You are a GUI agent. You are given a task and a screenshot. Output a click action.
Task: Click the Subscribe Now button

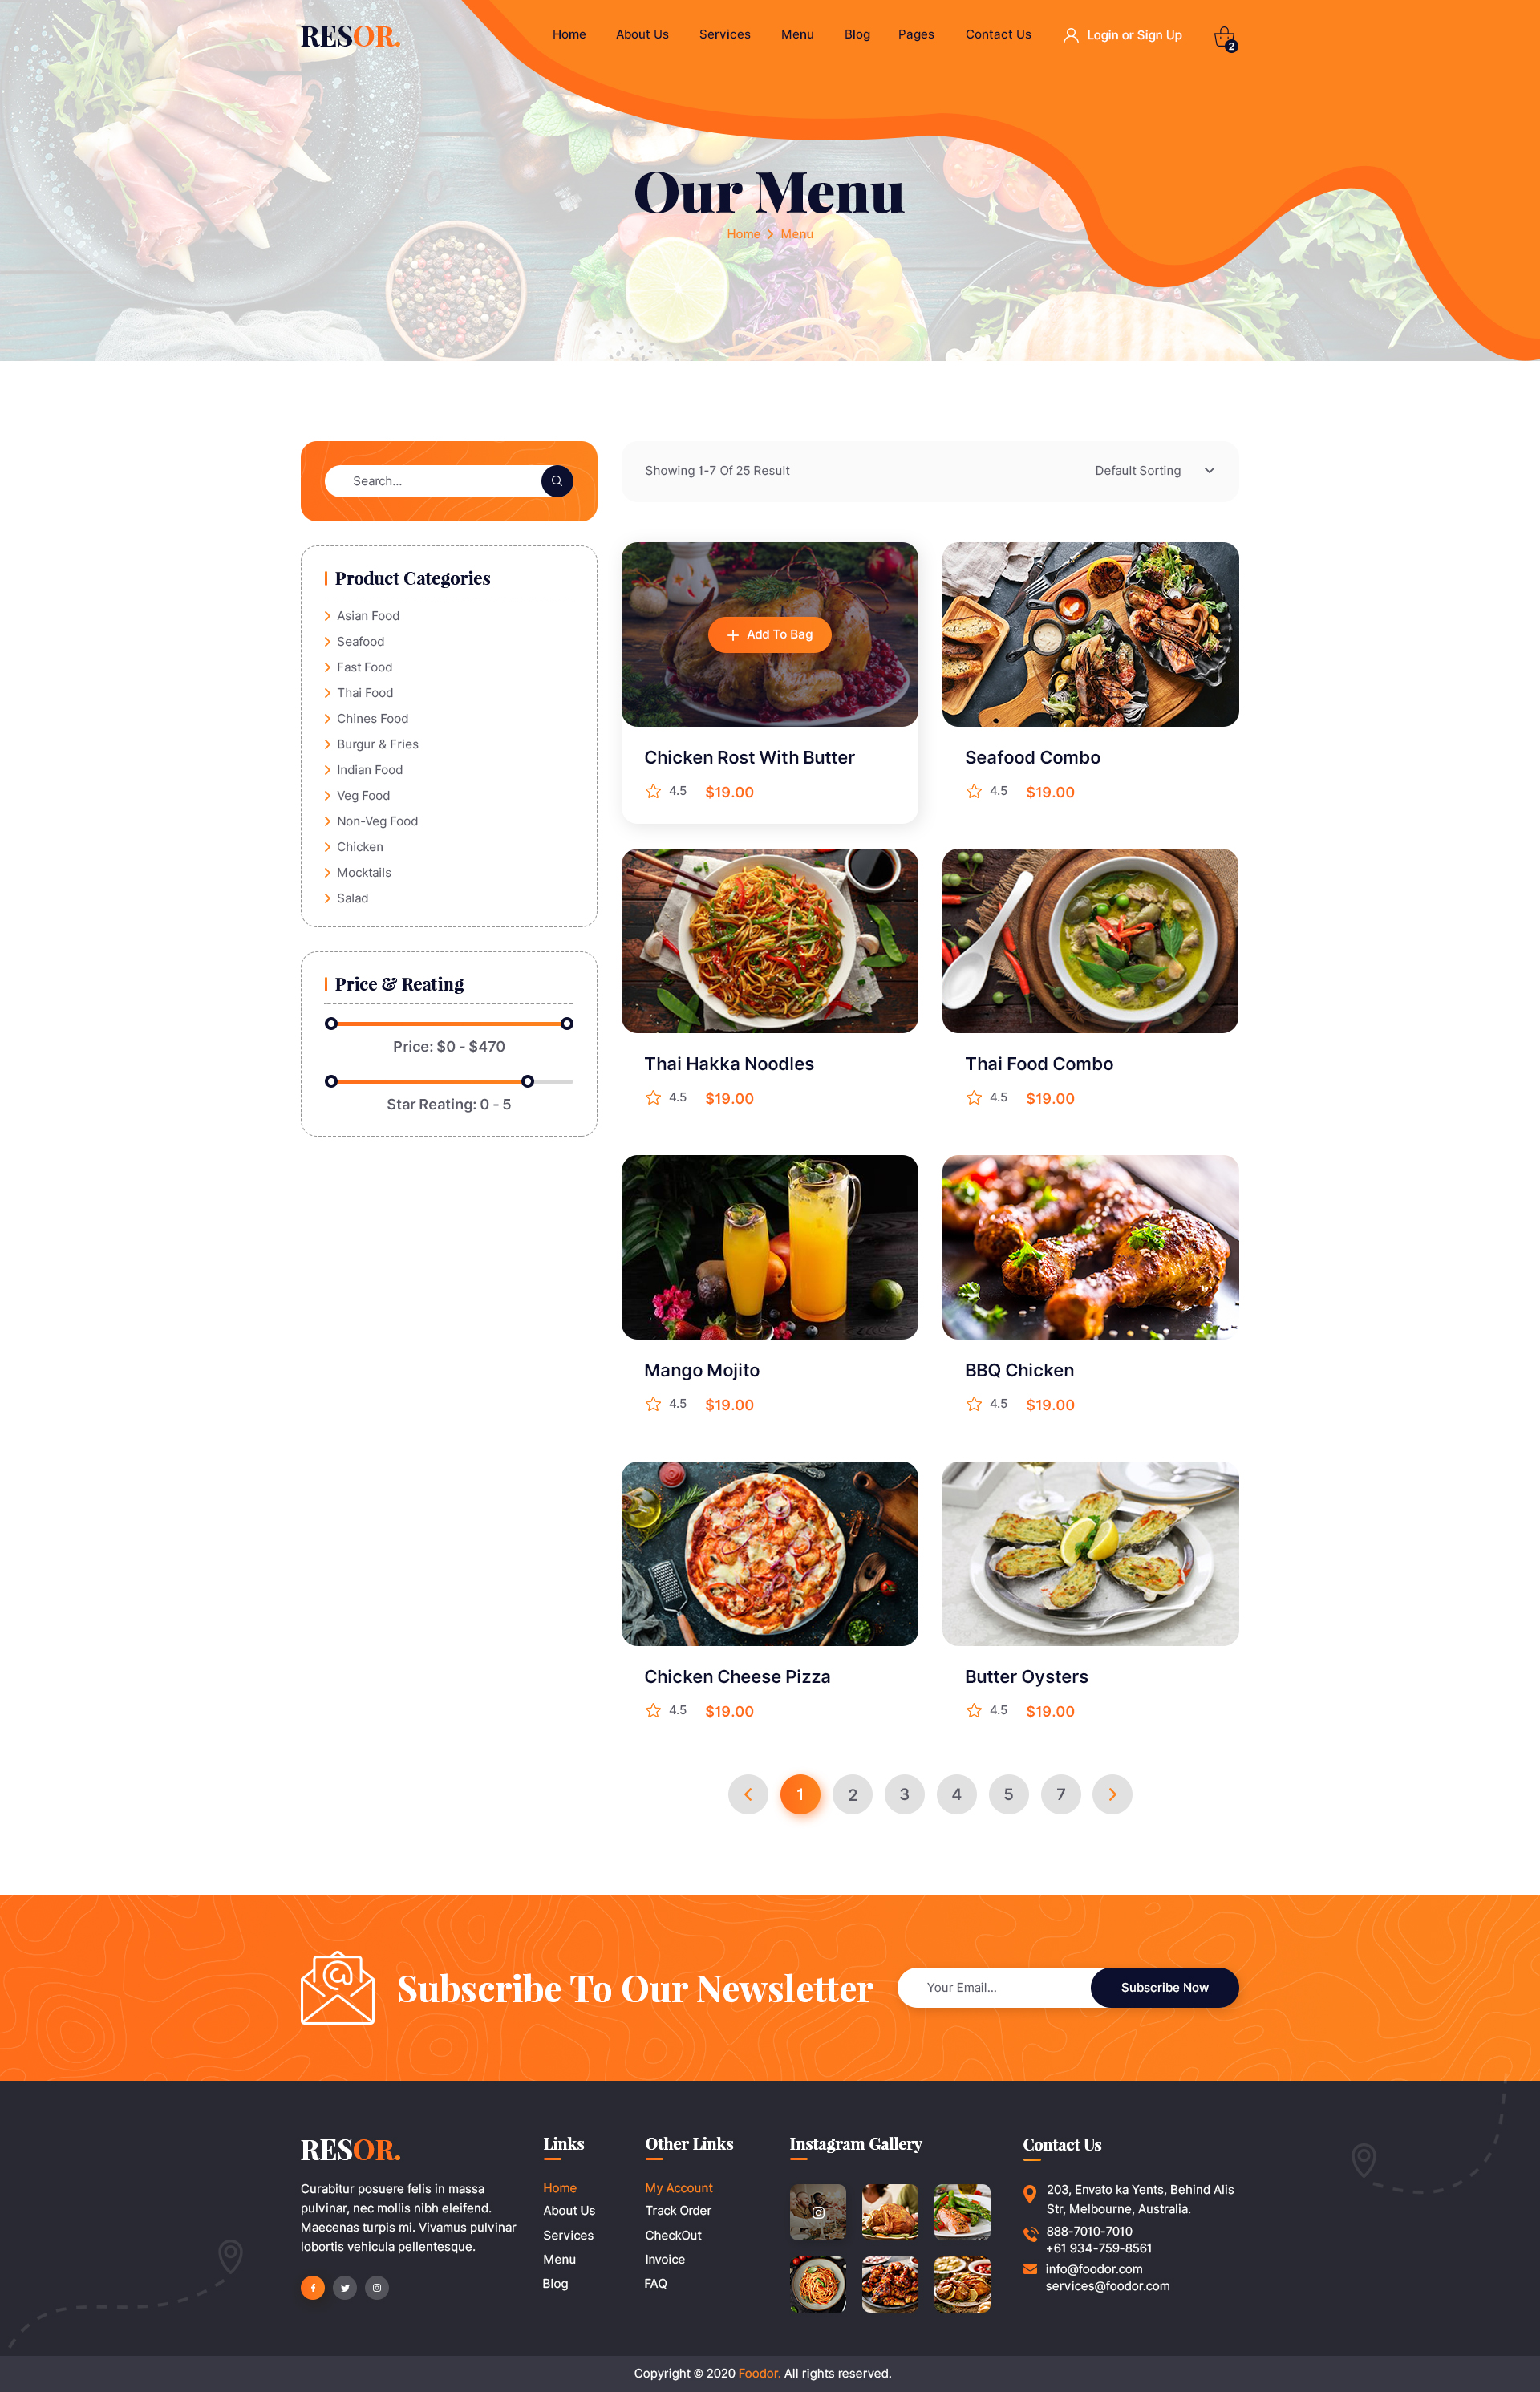pyautogui.click(x=1164, y=1987)
